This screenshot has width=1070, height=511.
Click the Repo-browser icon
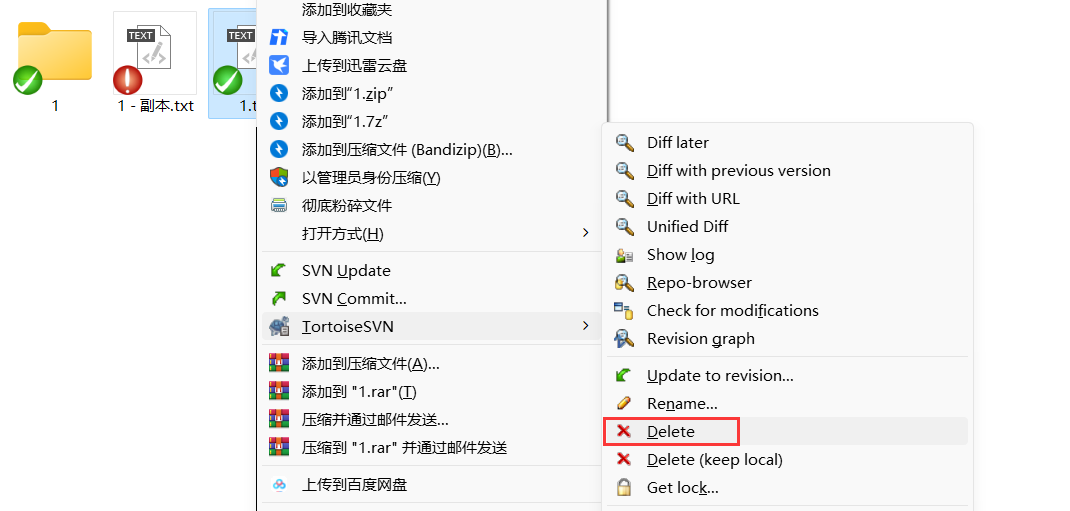pos(624,283)
